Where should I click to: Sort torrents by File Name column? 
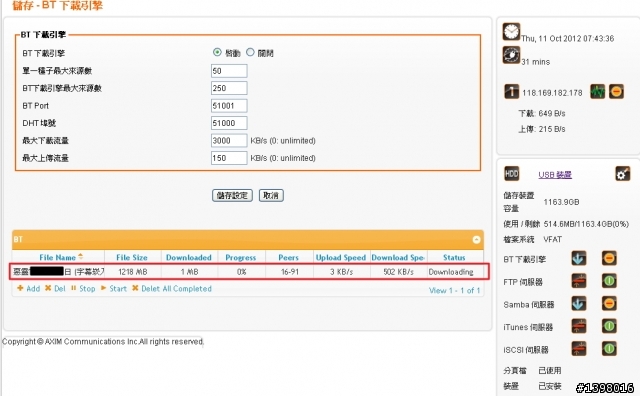click(58, 258)
